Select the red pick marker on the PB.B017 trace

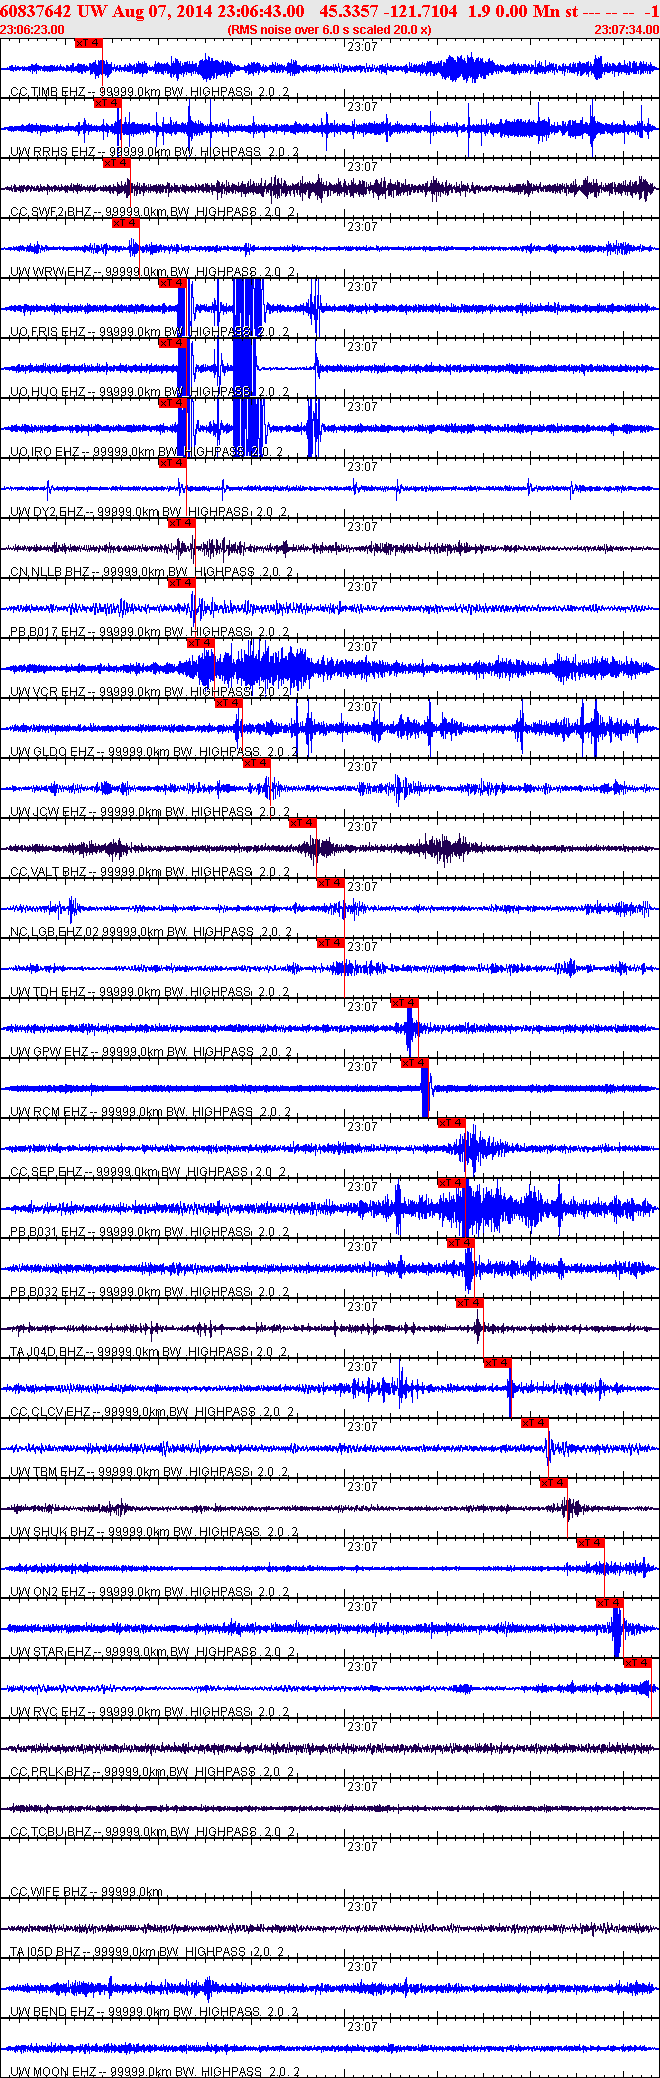182,583
